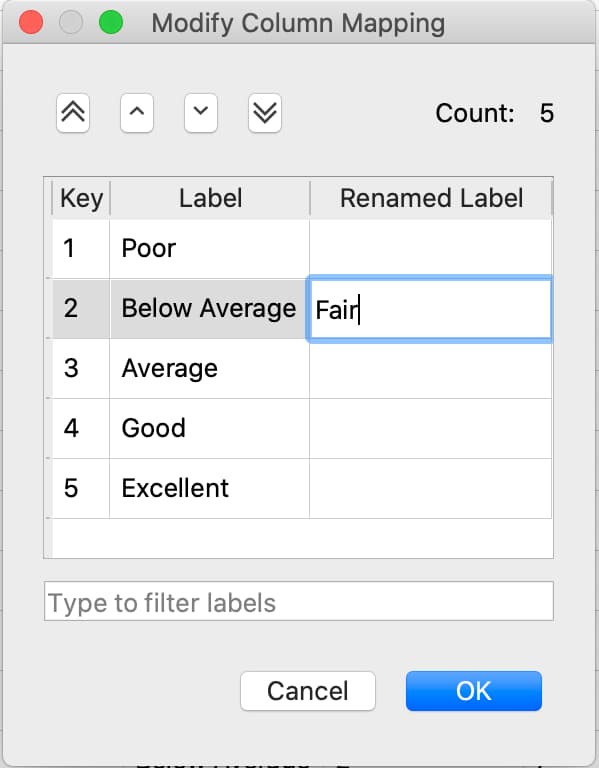Click key cell 3
This screenshot has height=768, width=599.
[x=81, y=368]
